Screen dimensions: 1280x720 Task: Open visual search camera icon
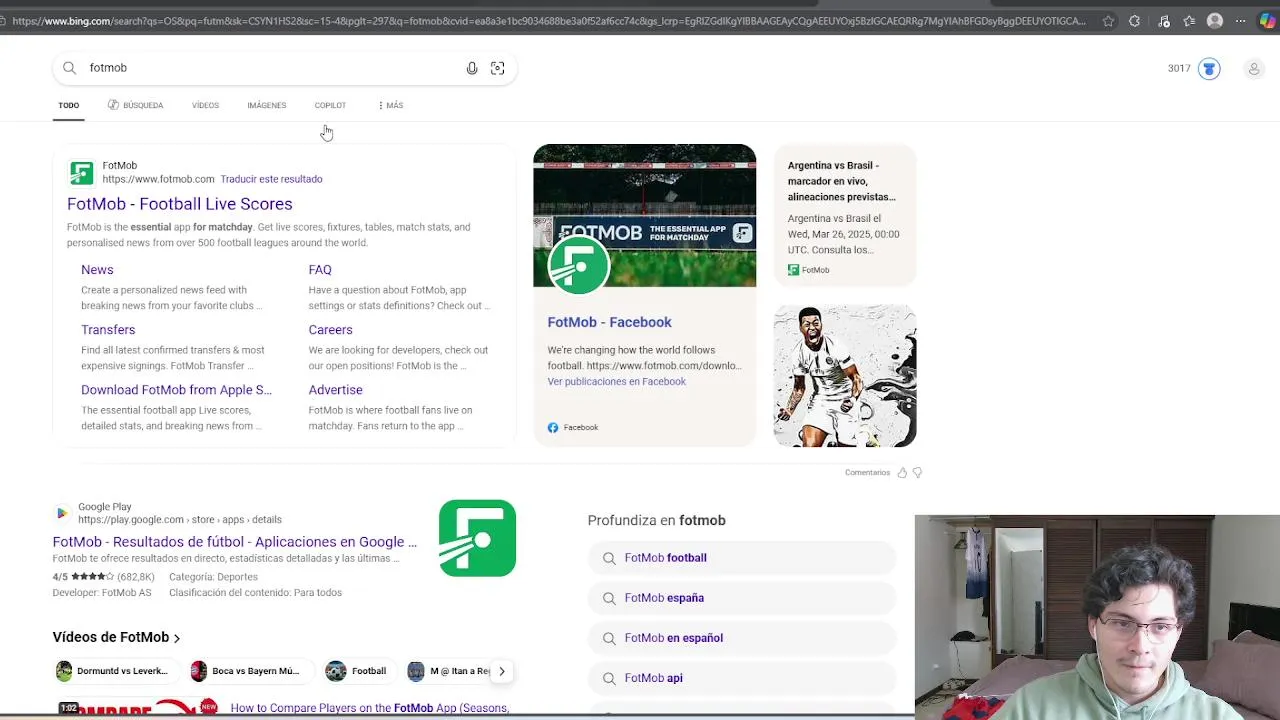coord(498,68)
